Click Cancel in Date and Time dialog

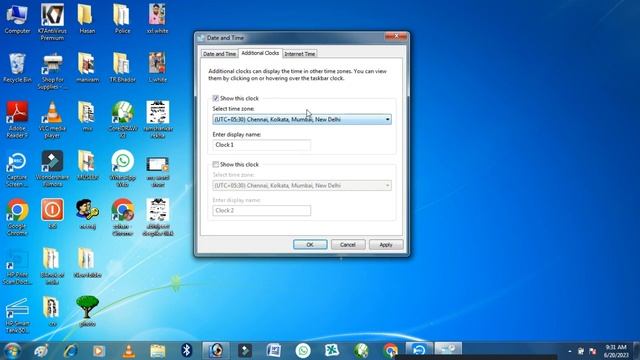[348, 244]
